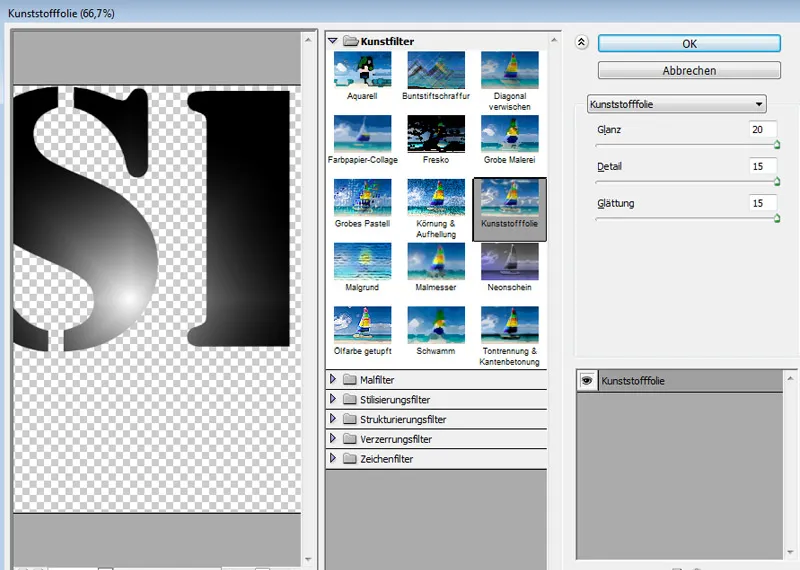
Task: Click the Glanz slider handle
Action: point(777,145)
